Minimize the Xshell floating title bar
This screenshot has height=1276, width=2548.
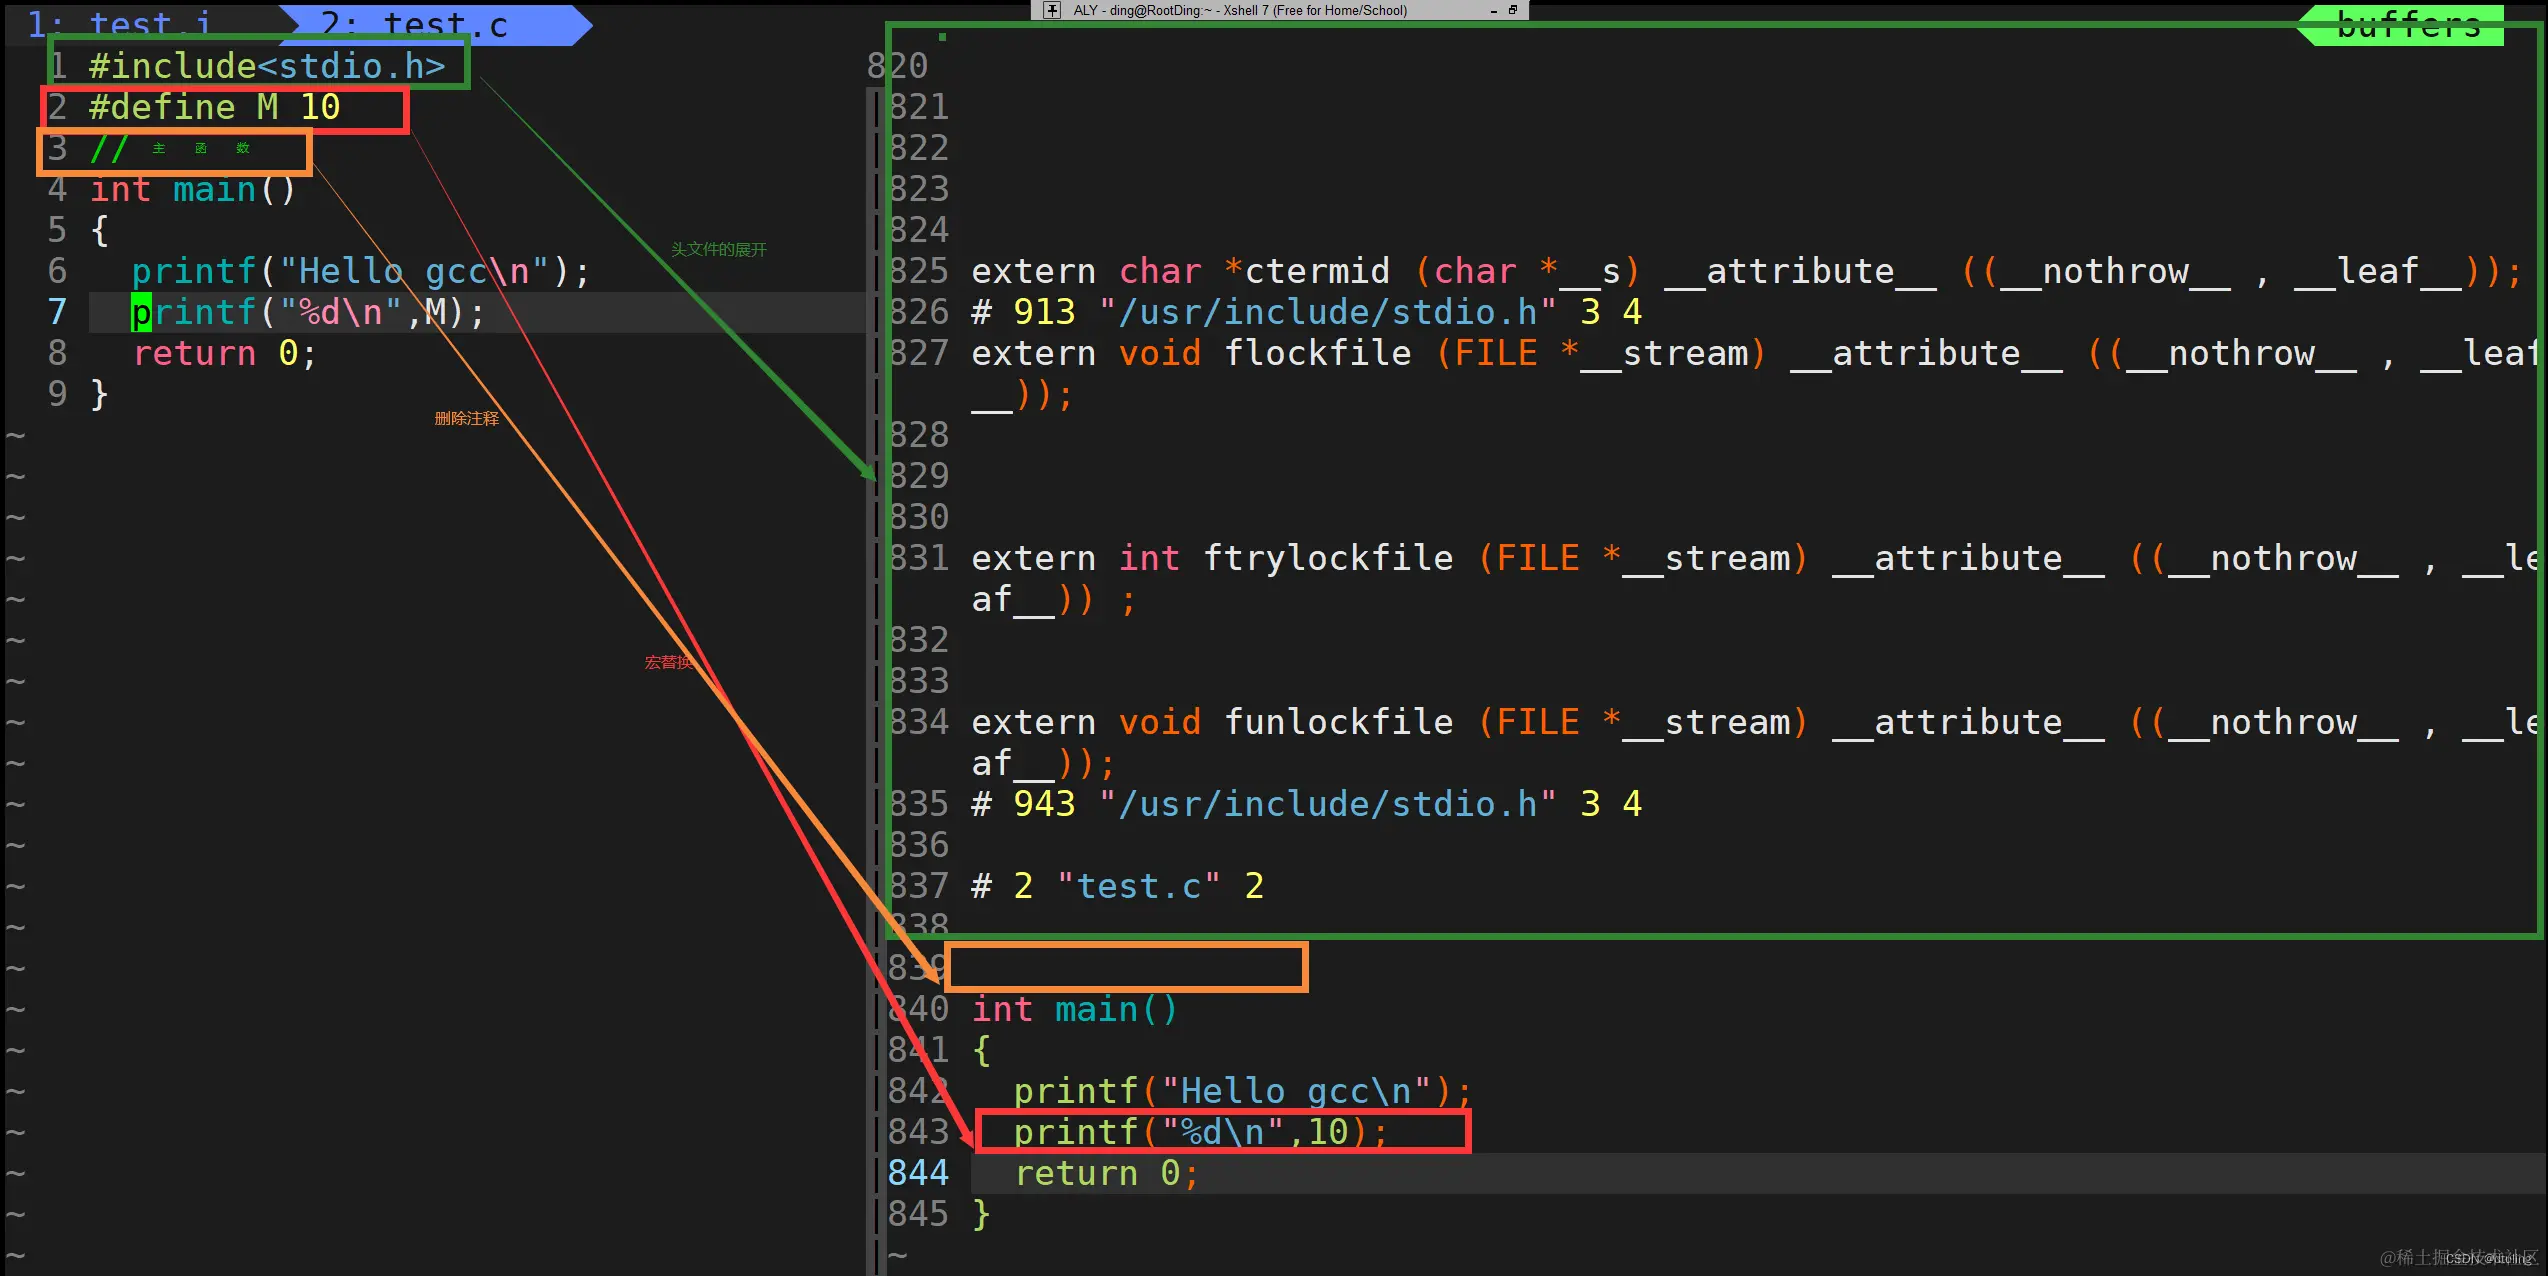click(1493, 10)
